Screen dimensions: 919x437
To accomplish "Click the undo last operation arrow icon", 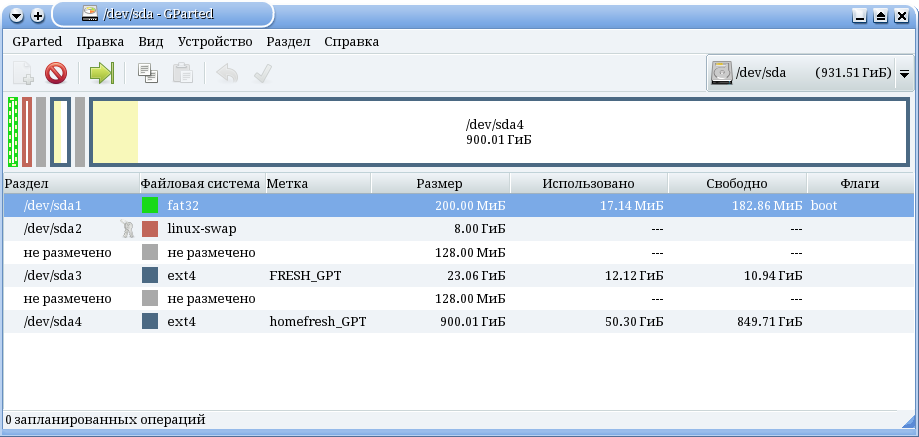I will tap(228, 73).
